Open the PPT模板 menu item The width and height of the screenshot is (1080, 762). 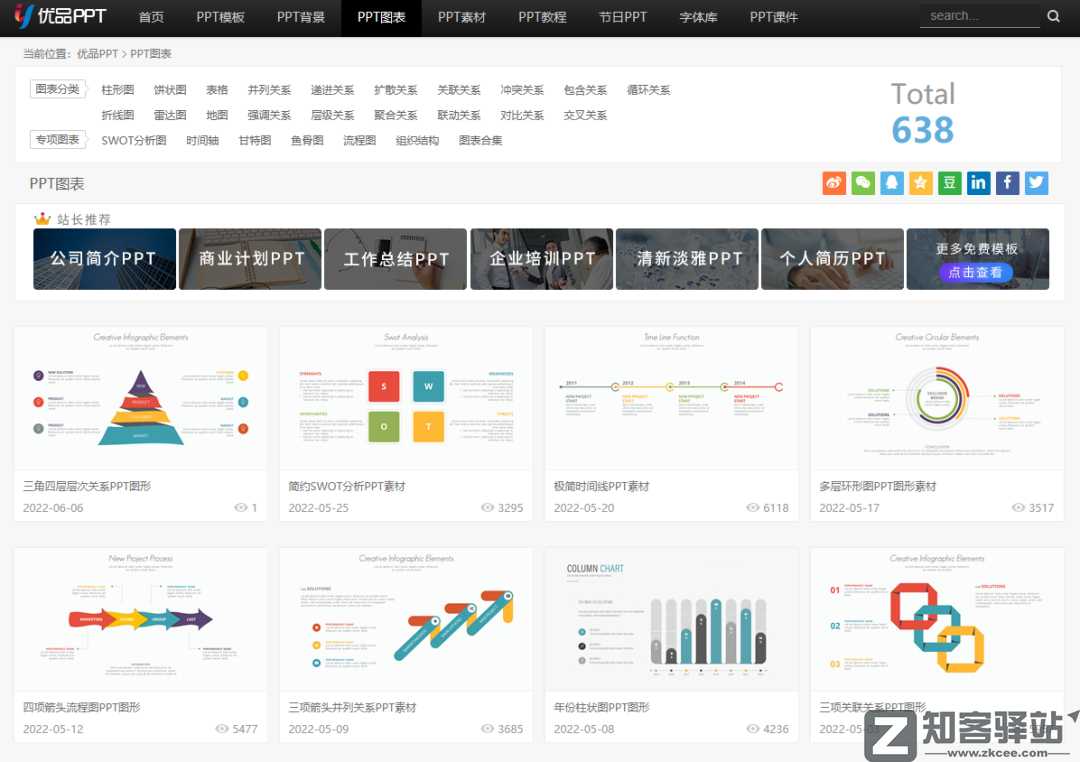(x=220, y=17)
